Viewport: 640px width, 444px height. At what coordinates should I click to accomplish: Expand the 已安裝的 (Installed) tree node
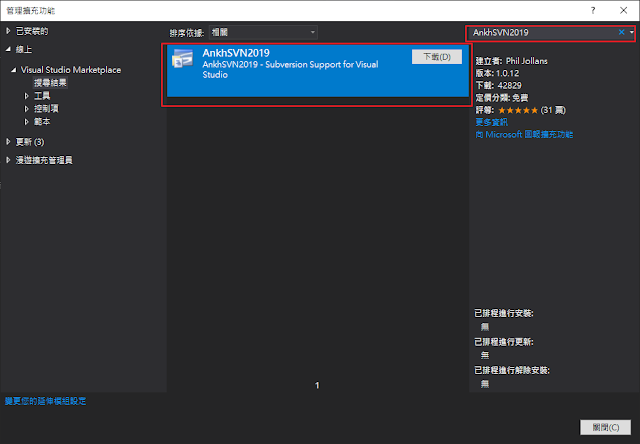tap(8, 31)
